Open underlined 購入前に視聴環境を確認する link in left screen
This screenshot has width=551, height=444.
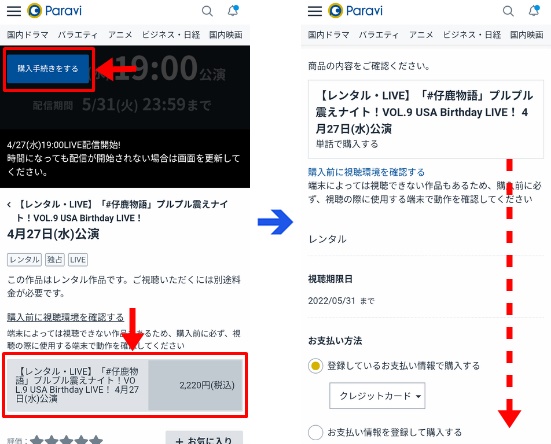[x=65, y=317]
